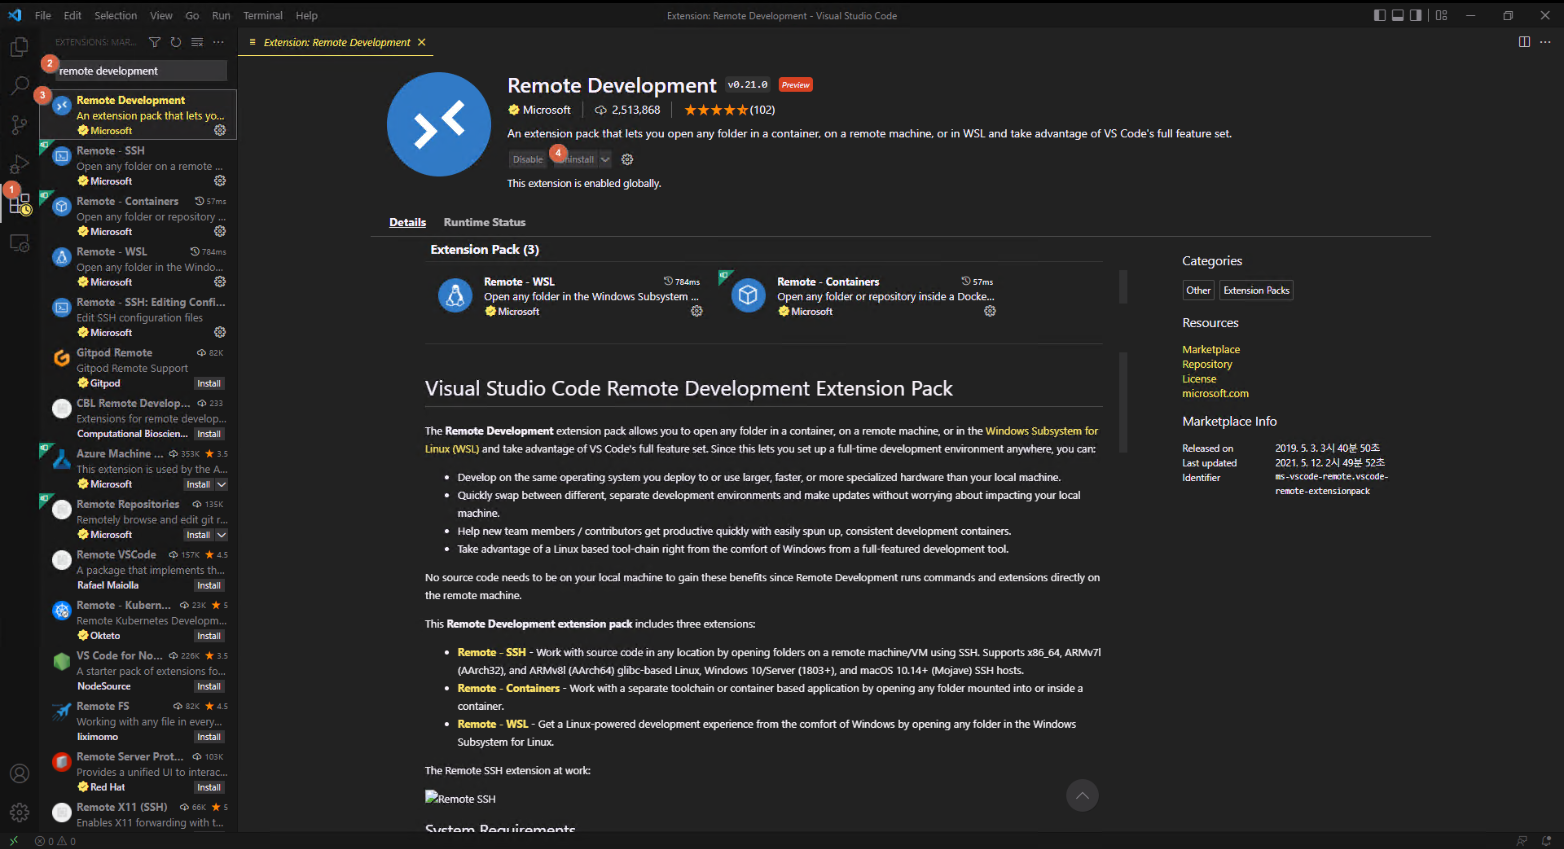The width and height of the screenshot is (1564, 849).
Task: Open the microsoft.com link
Action: (x=1215, y=393)
